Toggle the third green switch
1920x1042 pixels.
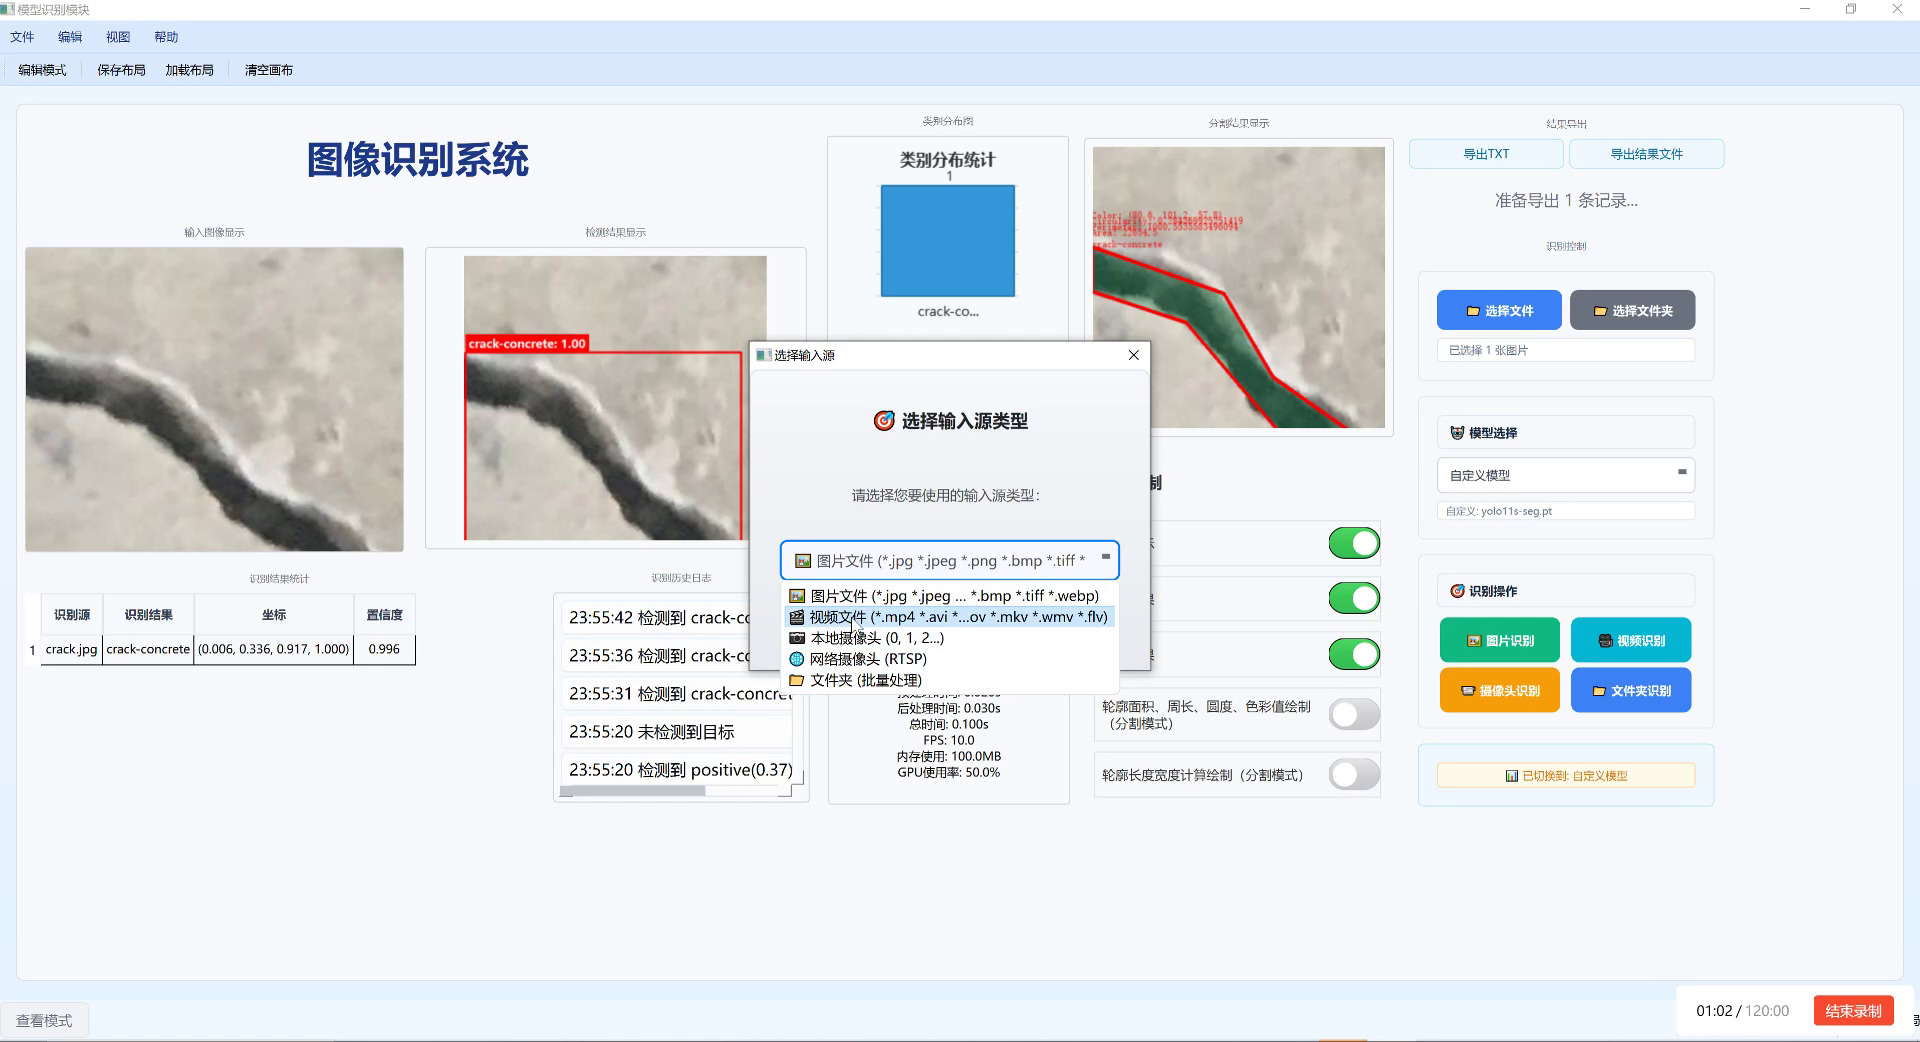1354,654
